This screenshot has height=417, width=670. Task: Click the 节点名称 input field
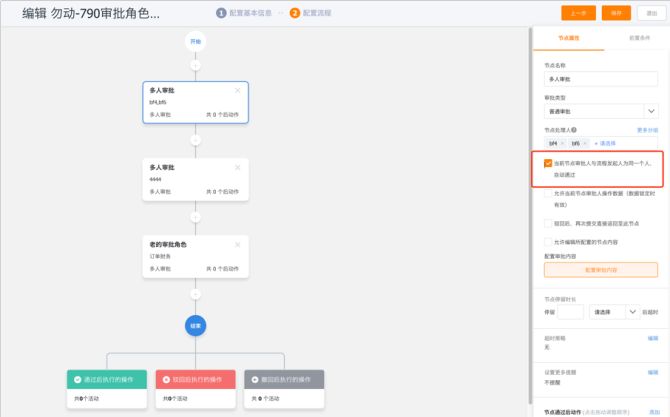coord(600,78)
